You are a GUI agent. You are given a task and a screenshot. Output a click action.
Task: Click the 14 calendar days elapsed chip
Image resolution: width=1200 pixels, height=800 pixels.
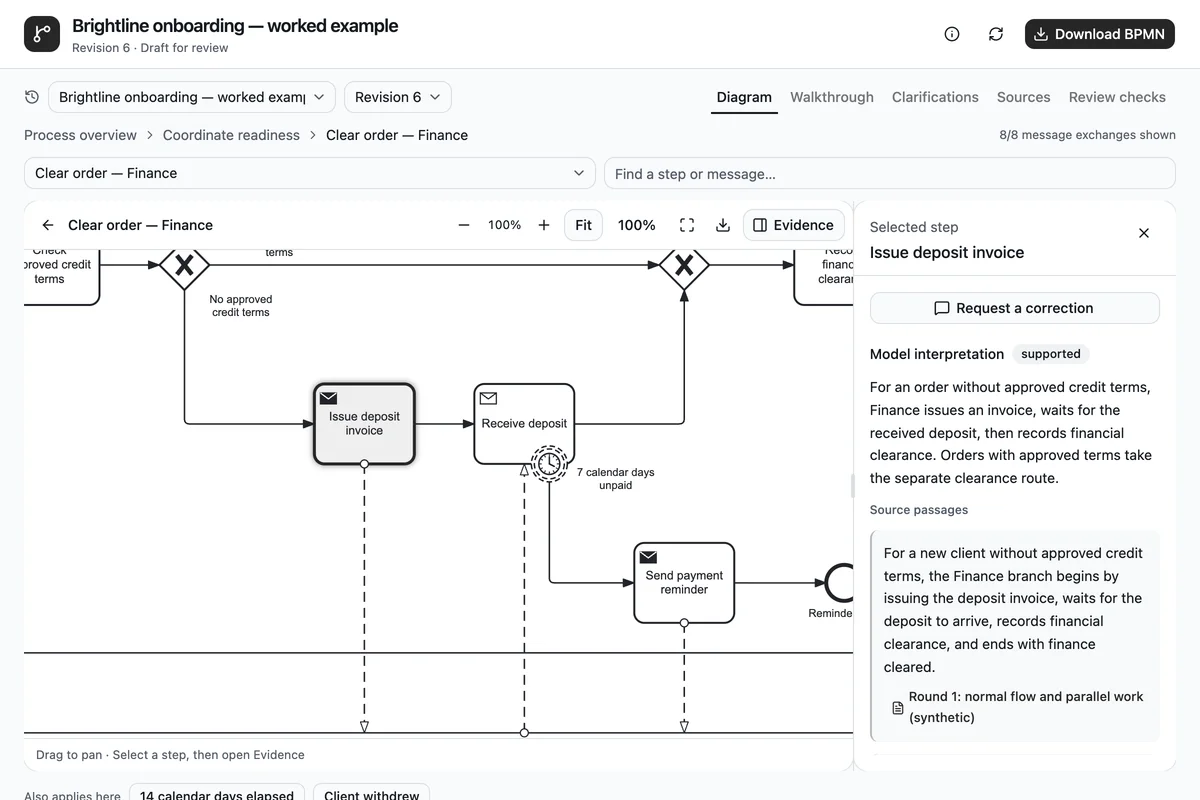coord(217,795)
